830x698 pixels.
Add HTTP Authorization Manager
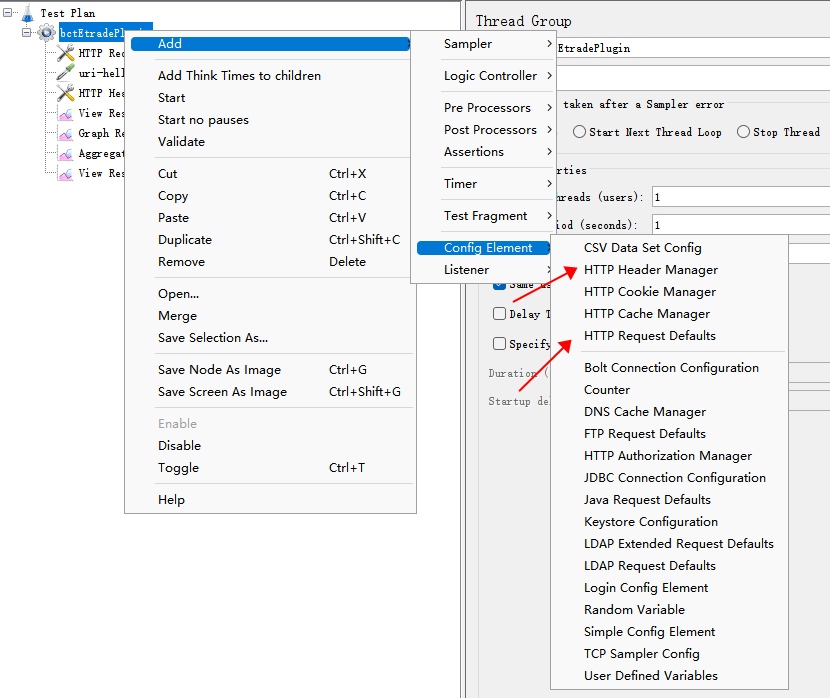(x=667, y=456)
